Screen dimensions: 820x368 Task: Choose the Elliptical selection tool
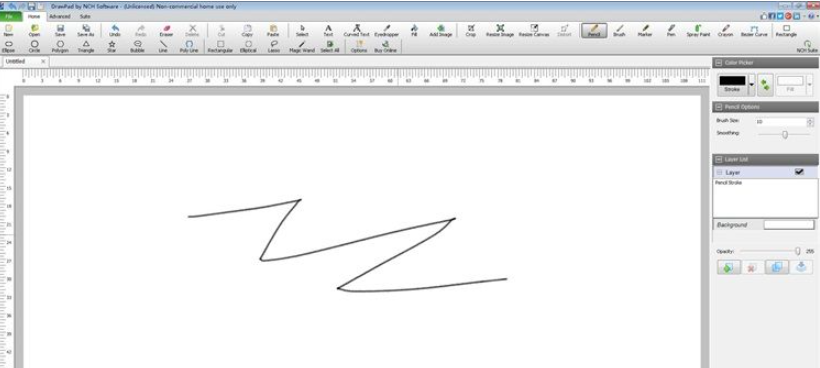[x=248, y=47]
